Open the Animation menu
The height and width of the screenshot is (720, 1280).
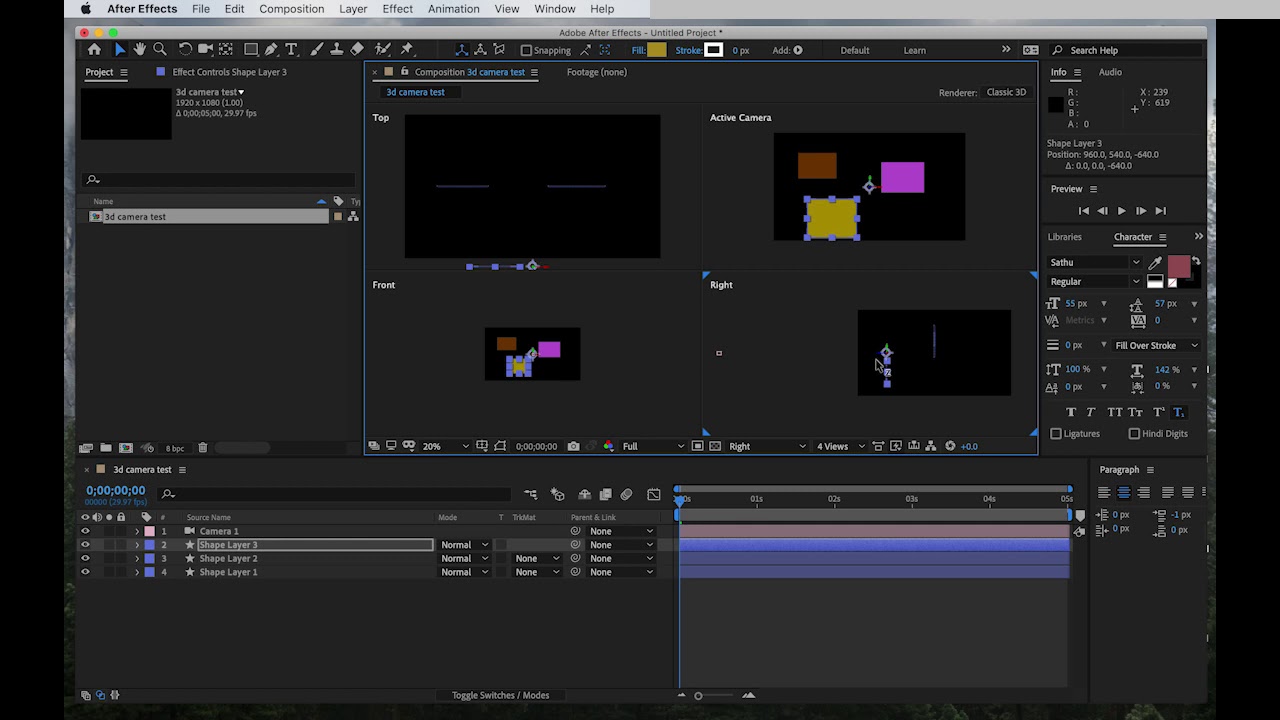[x=454, y=9]
